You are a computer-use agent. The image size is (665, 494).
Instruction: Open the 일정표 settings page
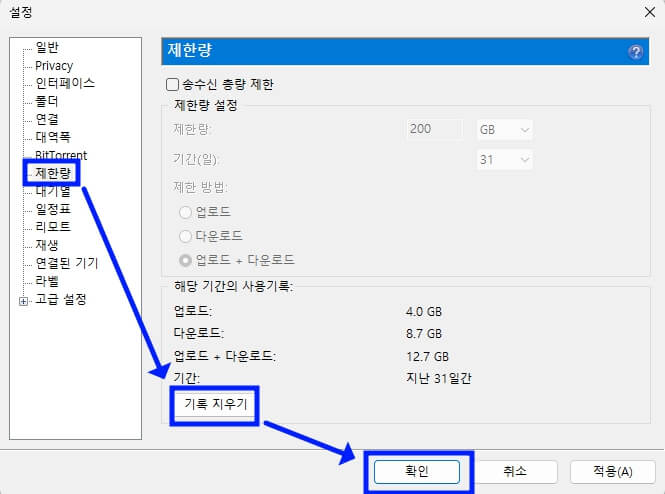pos(53,209)
